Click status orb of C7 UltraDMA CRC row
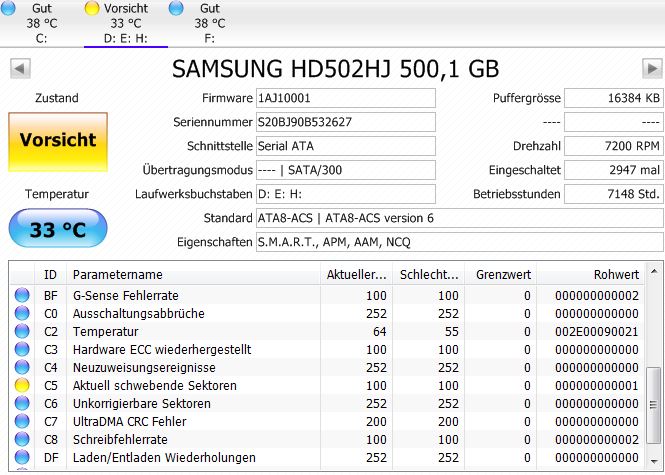The width and height of the screenshot is (665, 475). [x=22, y=422]
